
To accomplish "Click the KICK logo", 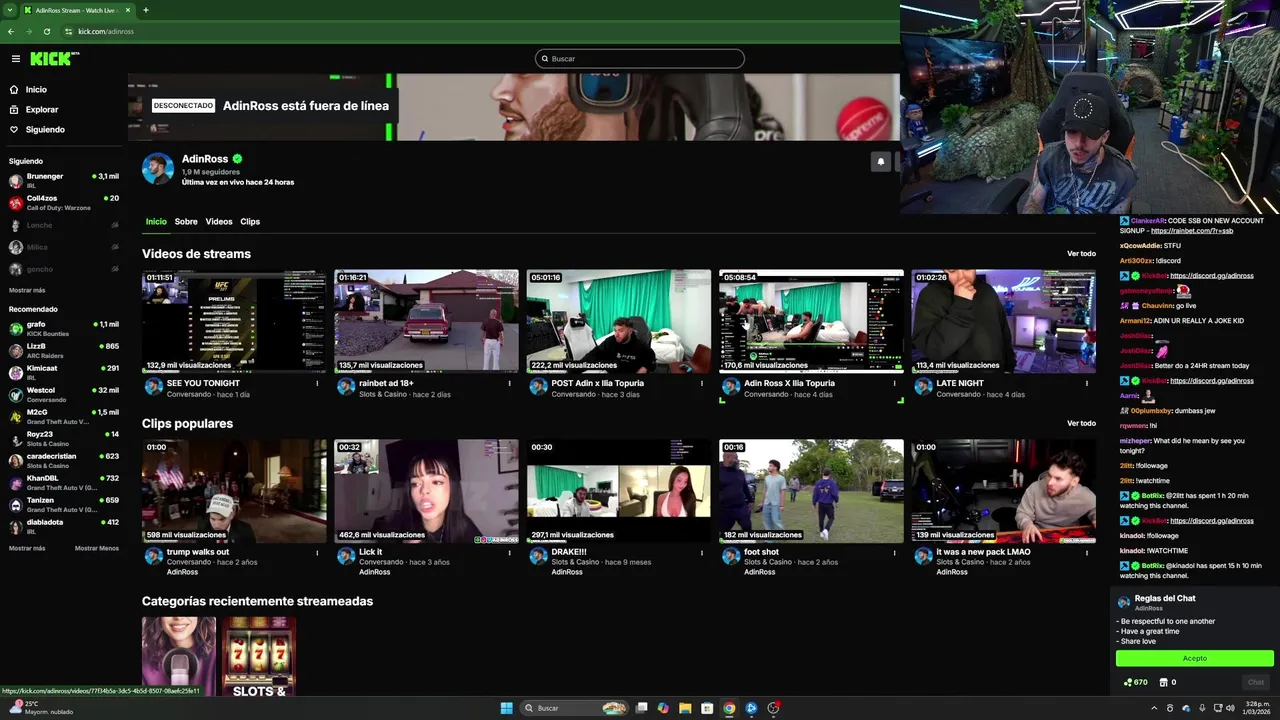I will coord(53,59).
